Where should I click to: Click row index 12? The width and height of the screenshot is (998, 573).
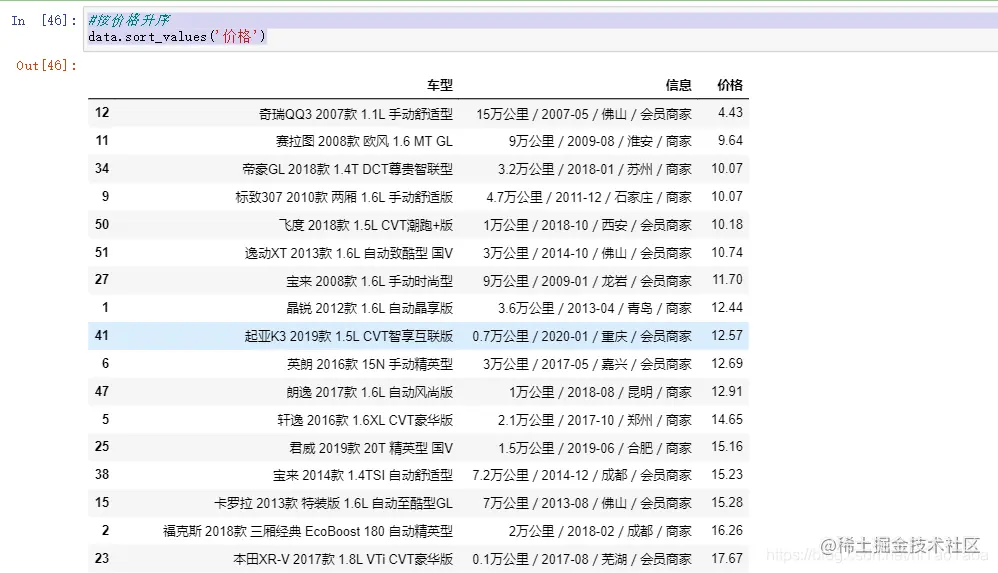[x=102, y=113]
